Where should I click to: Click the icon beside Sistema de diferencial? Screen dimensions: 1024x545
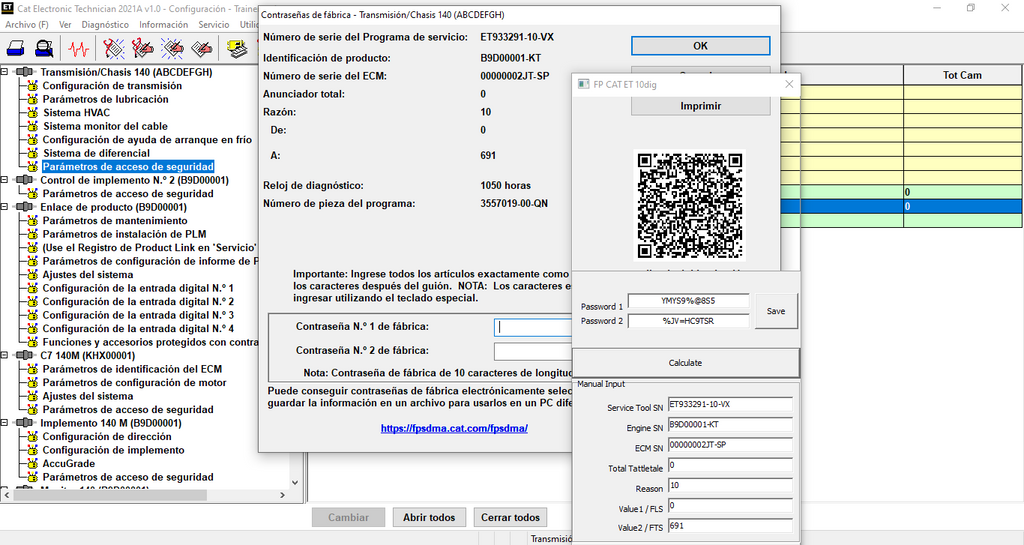(x=33, y=153)
